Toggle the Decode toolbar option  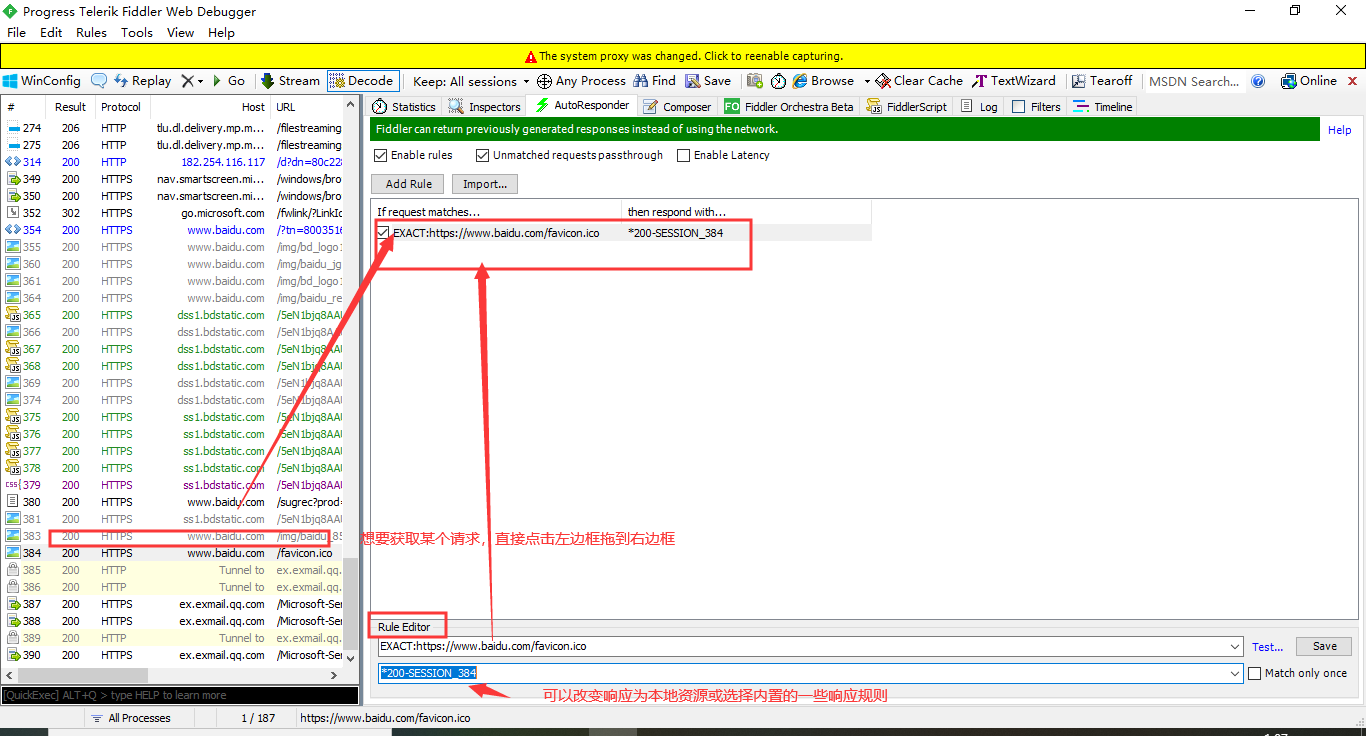[x=362, y=80]
